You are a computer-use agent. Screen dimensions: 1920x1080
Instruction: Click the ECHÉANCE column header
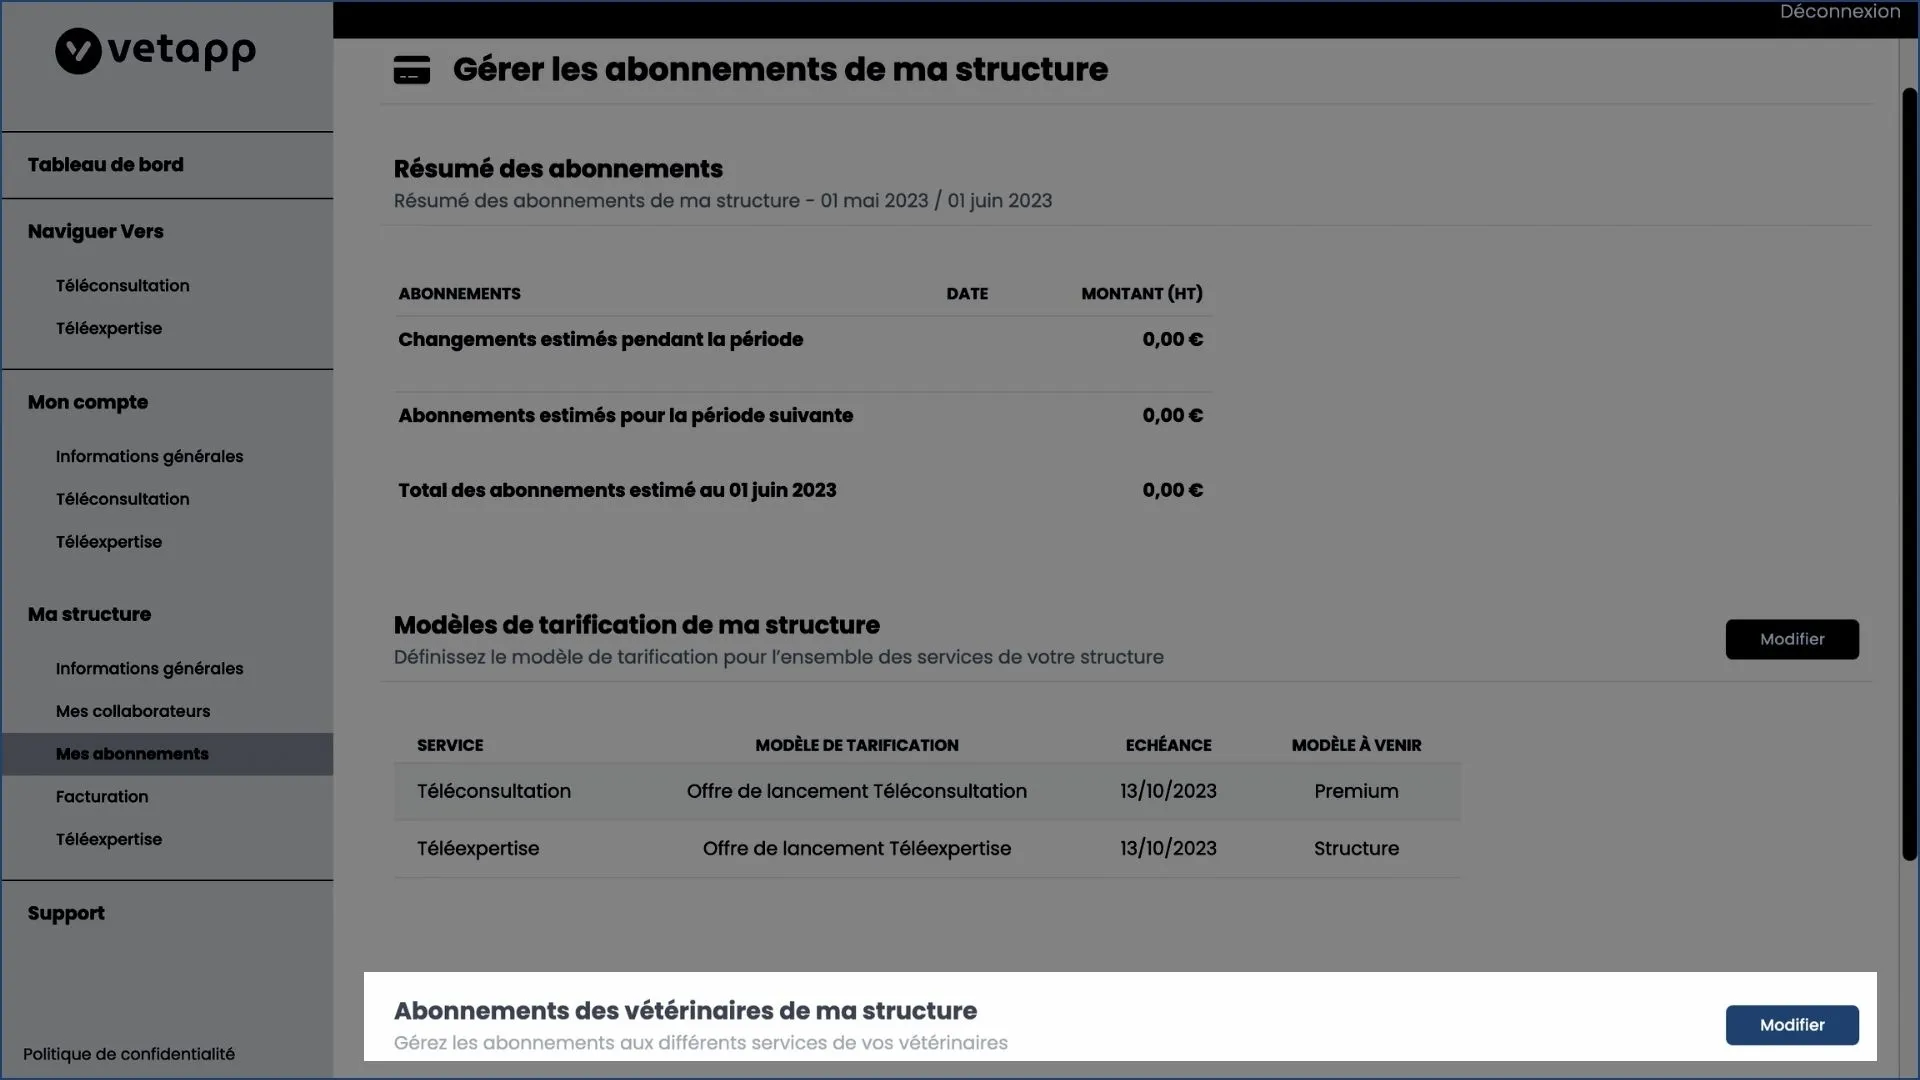pyautogui.click(x=1168, y=745)
